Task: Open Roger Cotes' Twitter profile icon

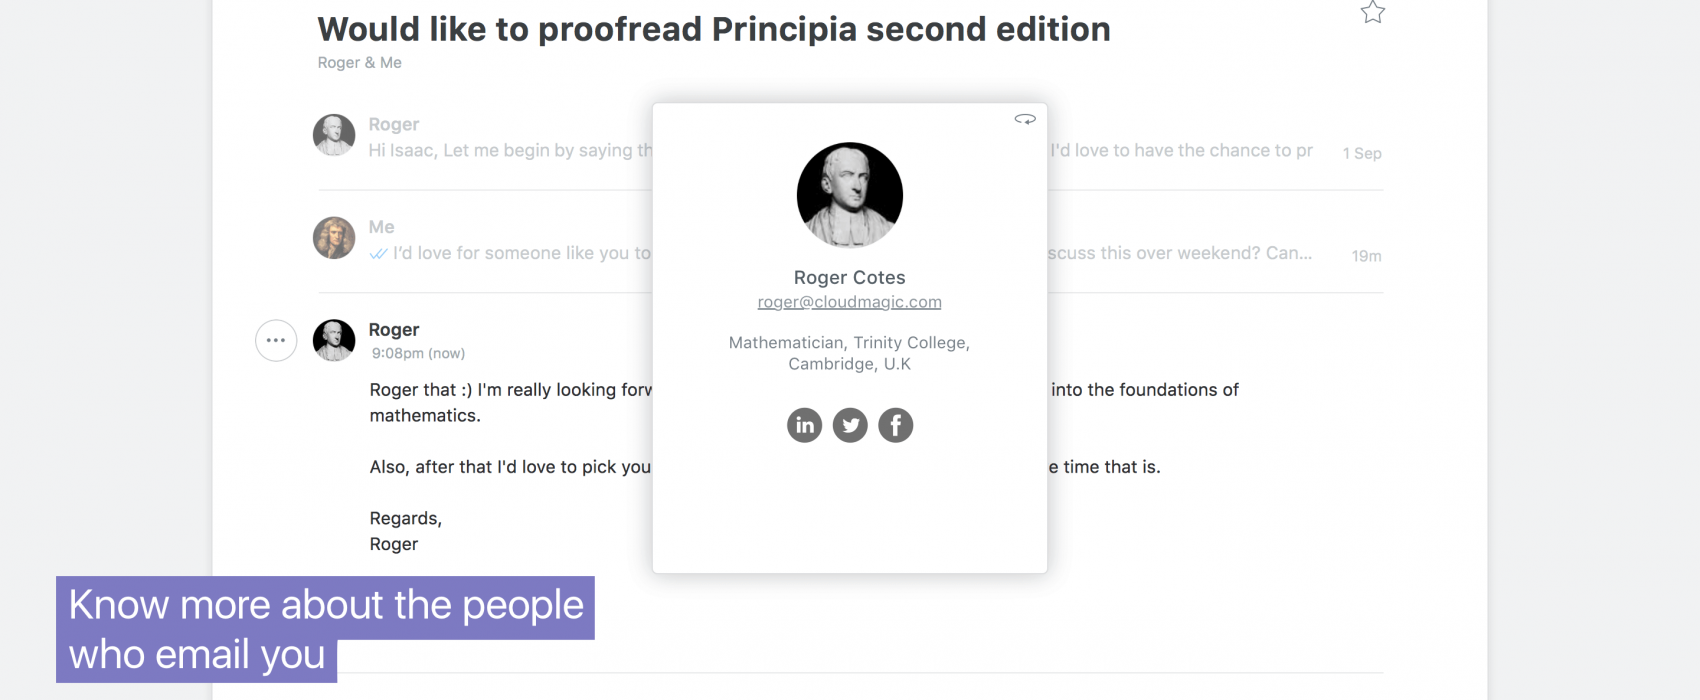Action: [x=850, y=425]
